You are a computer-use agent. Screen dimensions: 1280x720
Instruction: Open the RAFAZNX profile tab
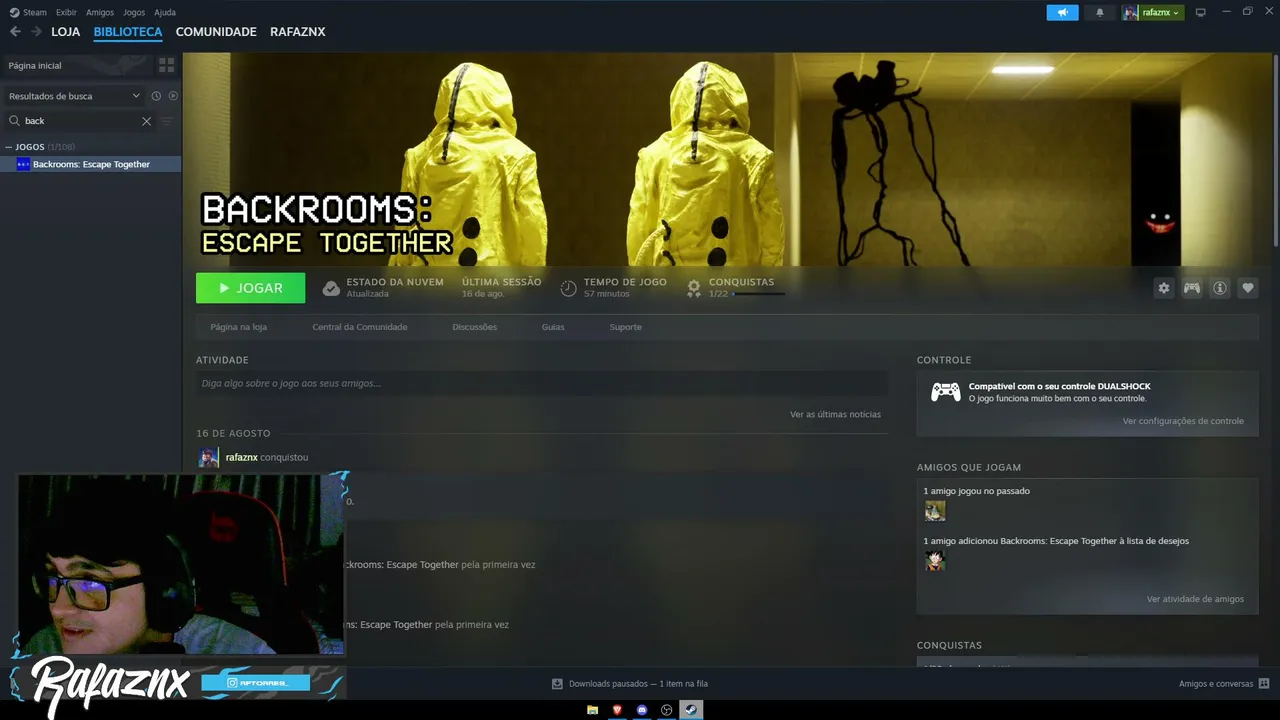coord(297,32)
